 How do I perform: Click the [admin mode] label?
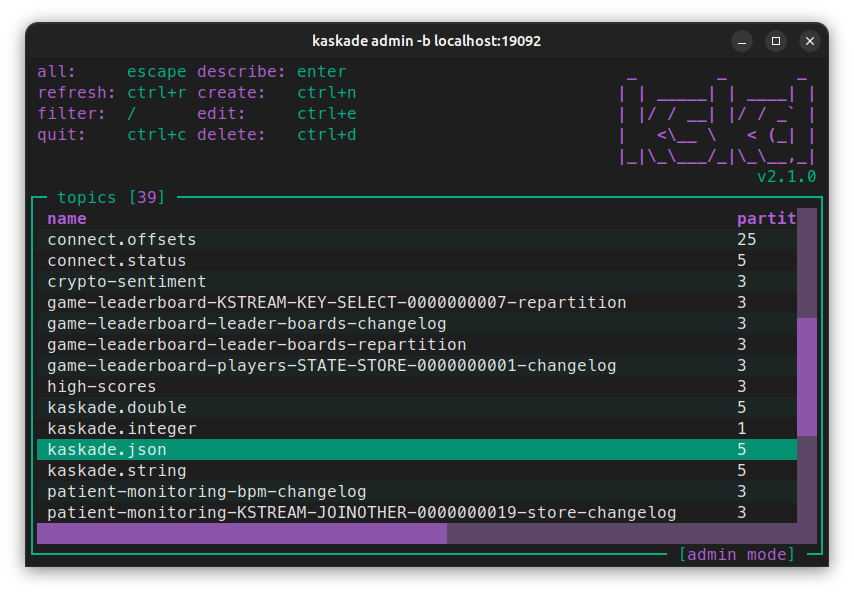coord(736,554)
